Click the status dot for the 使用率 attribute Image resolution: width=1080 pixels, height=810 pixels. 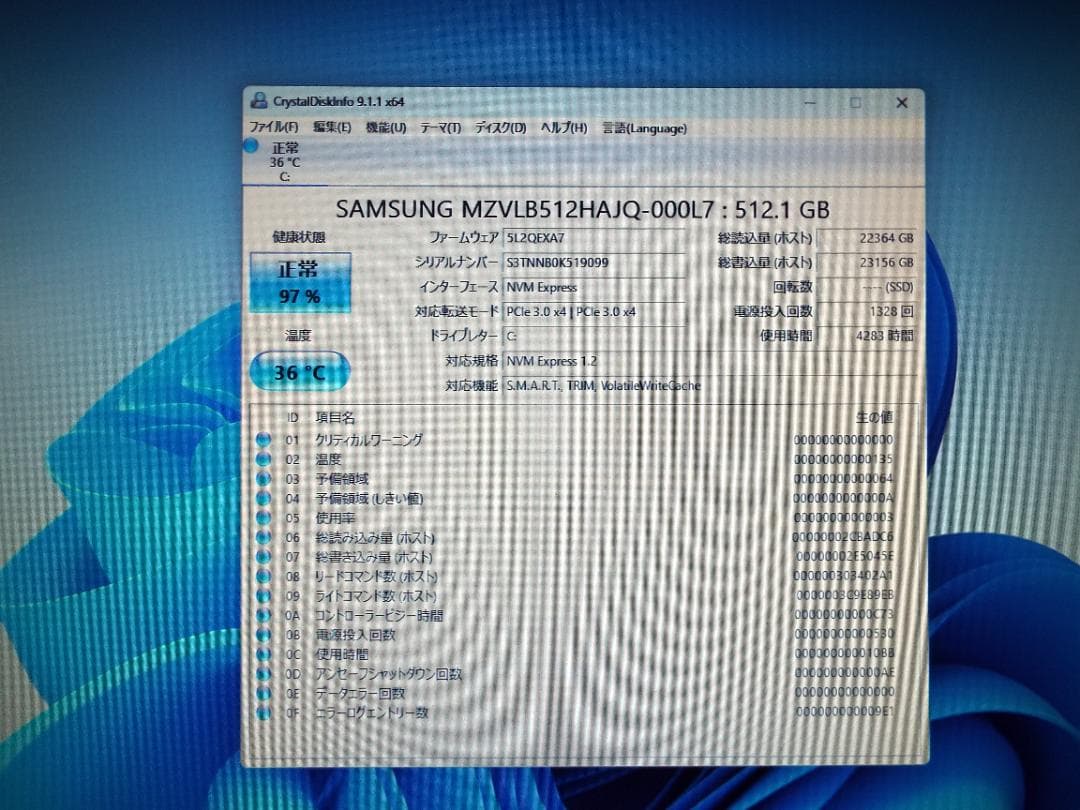point(262,518)
